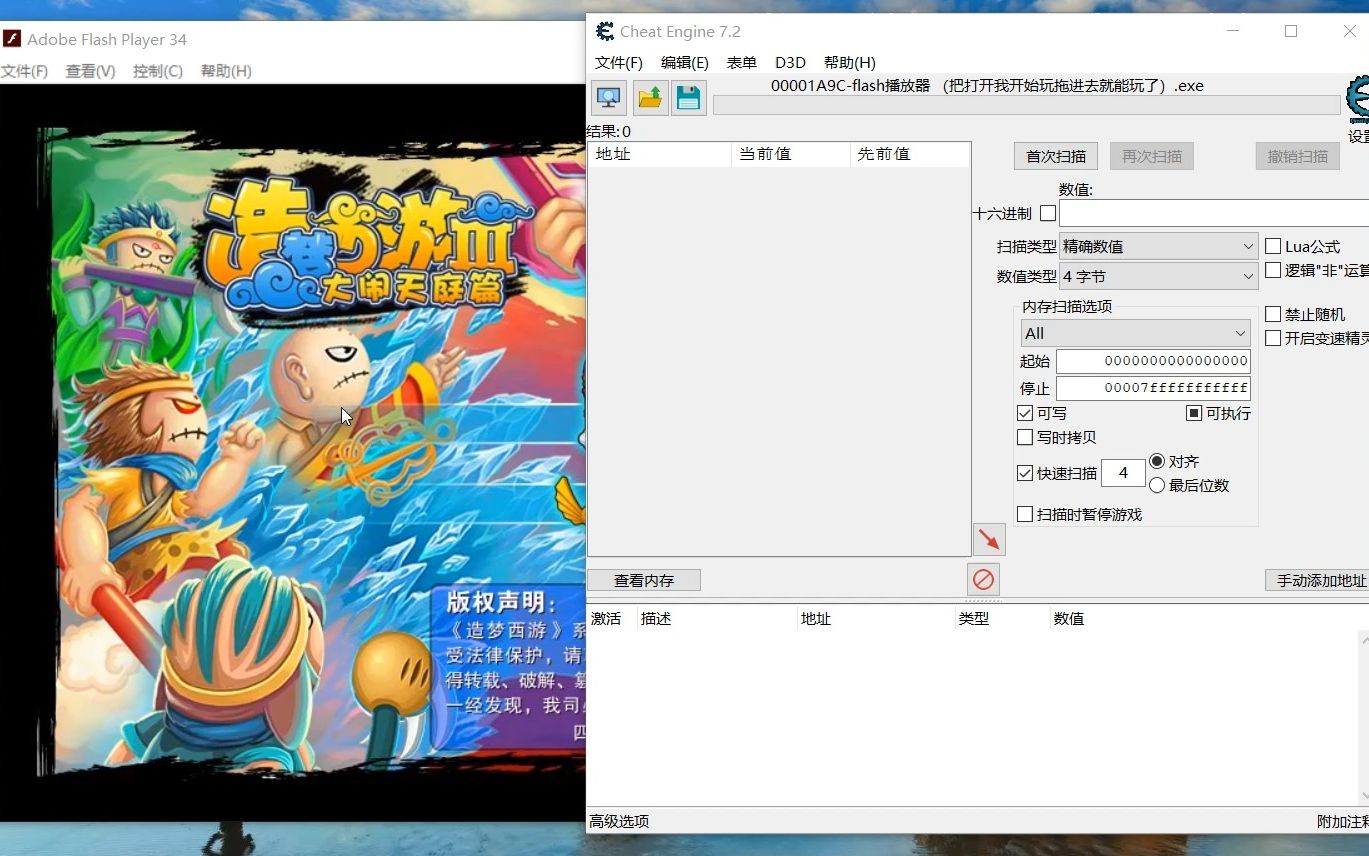
Task: Click the 当前值 column header
Action: [791, 154]
